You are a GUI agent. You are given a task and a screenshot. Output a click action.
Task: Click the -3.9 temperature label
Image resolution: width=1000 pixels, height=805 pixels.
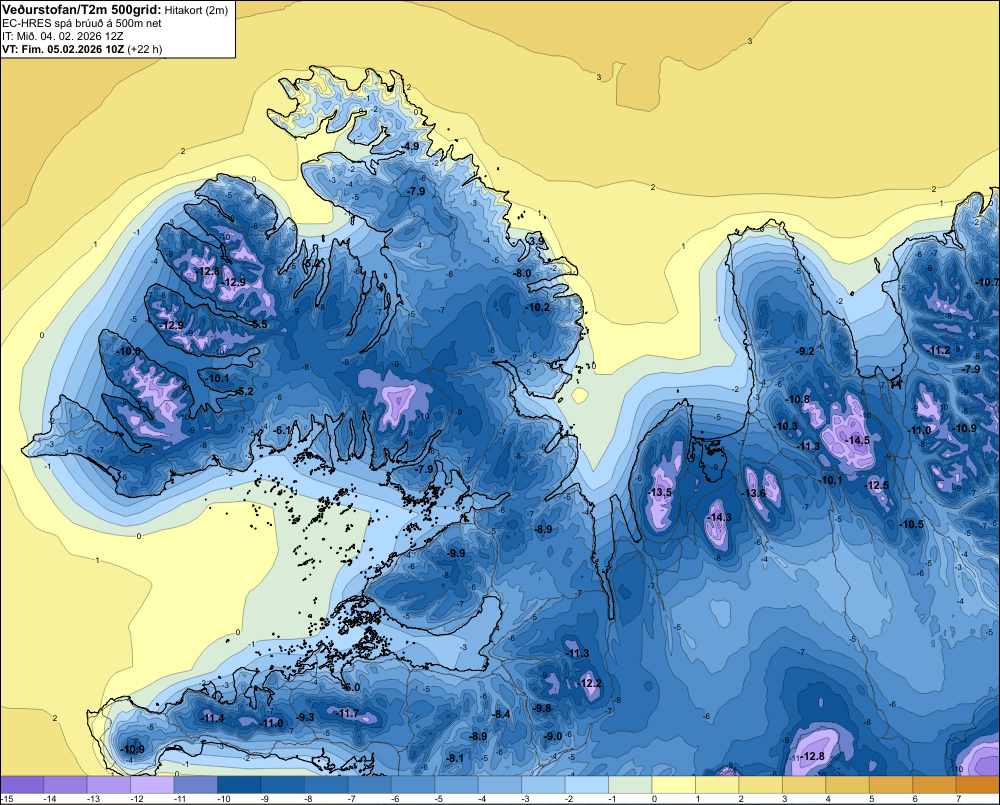click(x=537, y=241)
